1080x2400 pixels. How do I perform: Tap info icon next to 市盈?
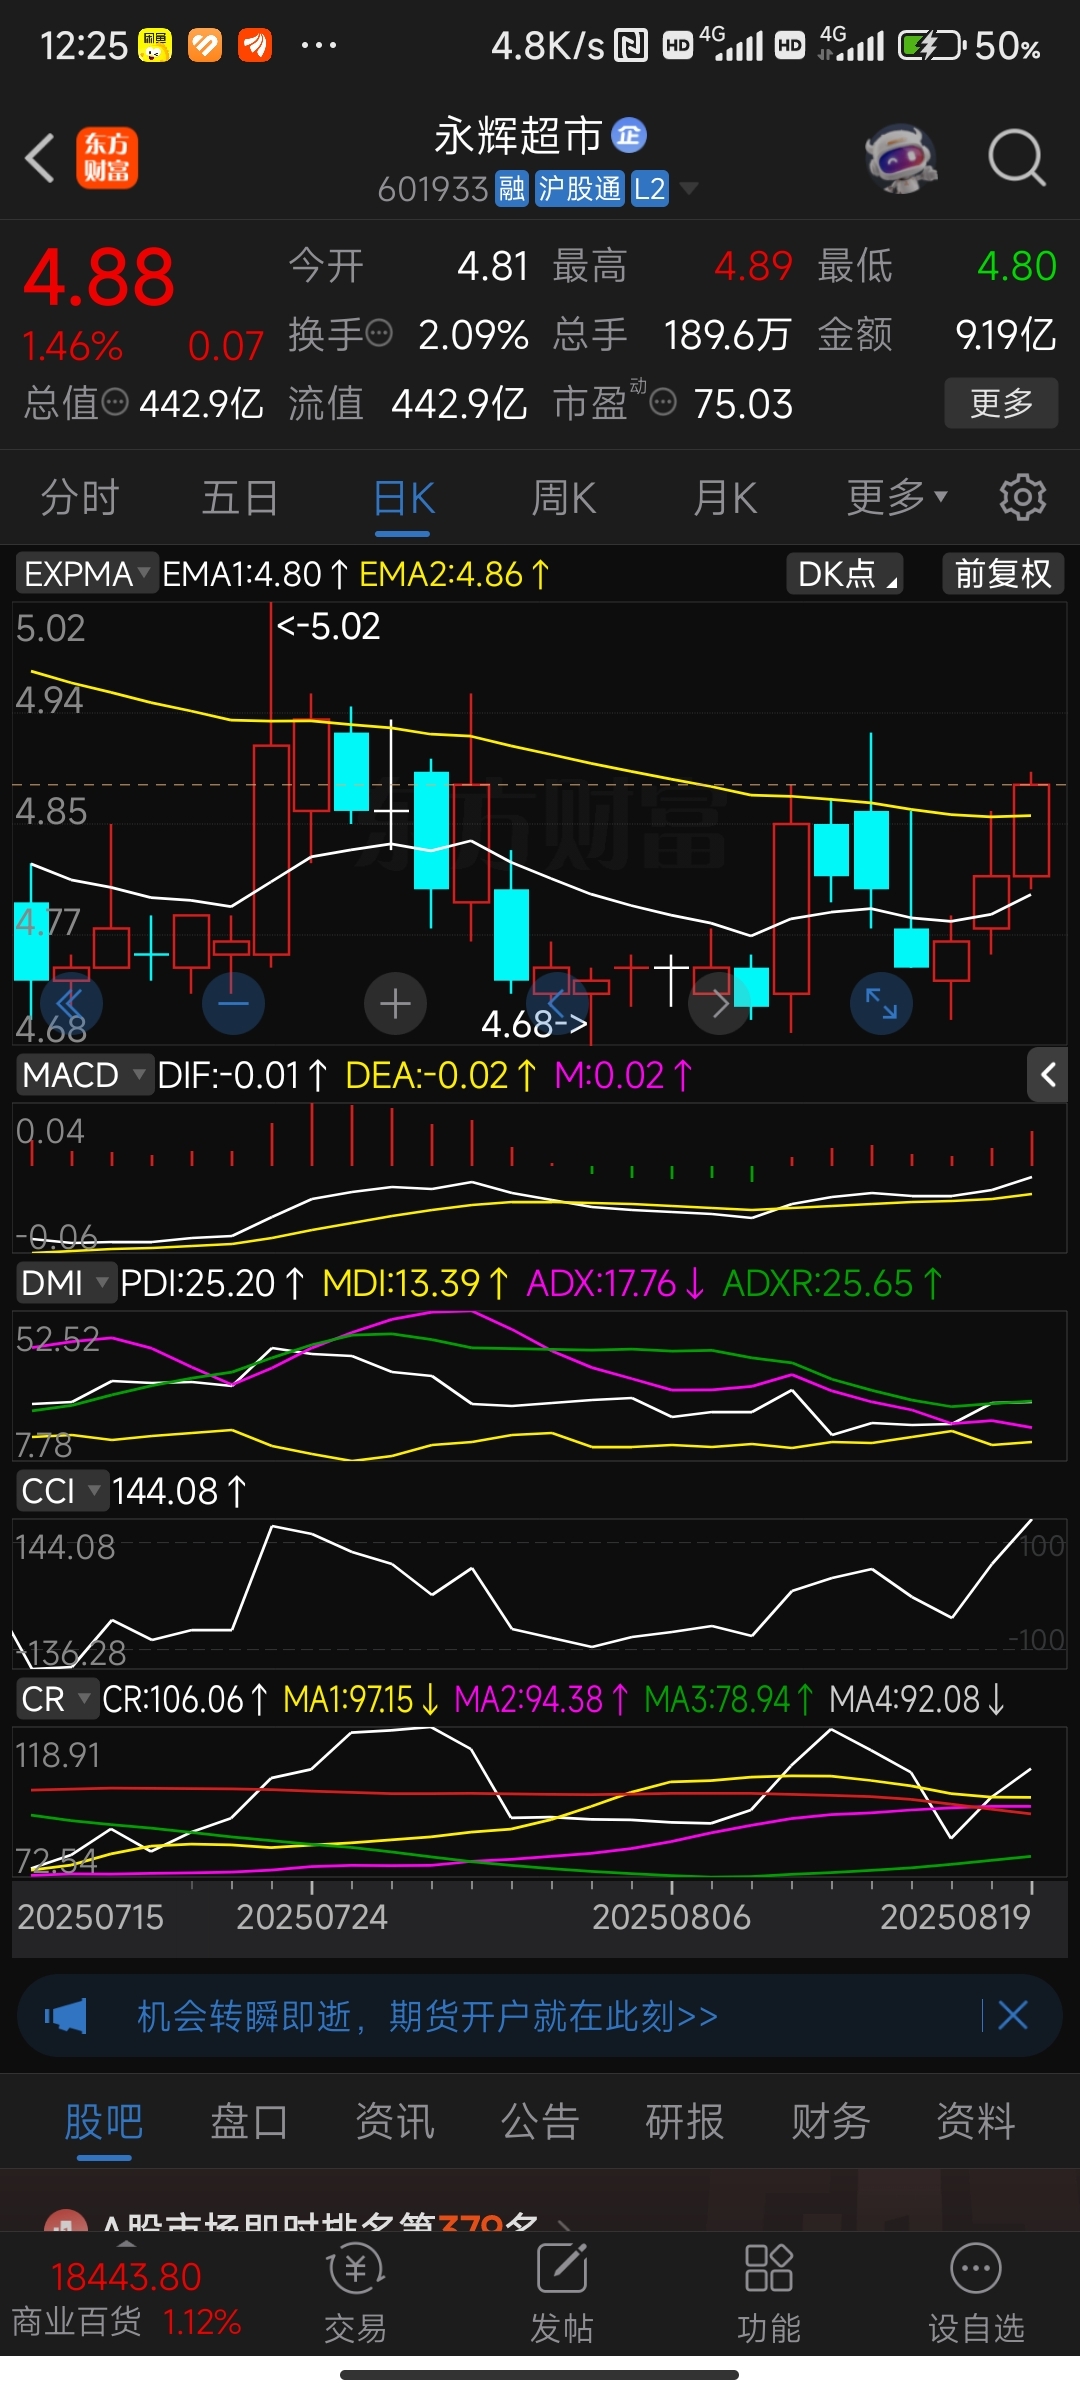pyautogui.click(x=663, y=402)
